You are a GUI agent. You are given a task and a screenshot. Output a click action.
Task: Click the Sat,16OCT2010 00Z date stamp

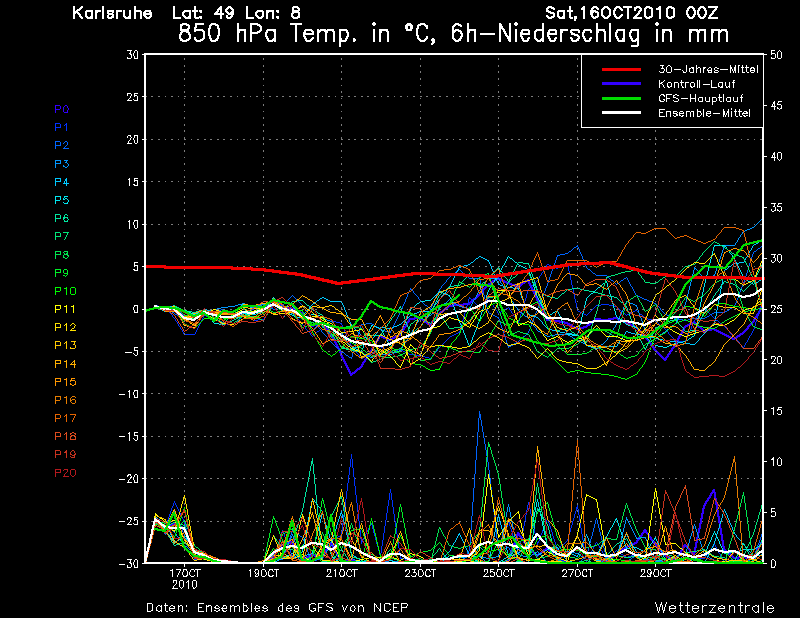tap(632, 13)
